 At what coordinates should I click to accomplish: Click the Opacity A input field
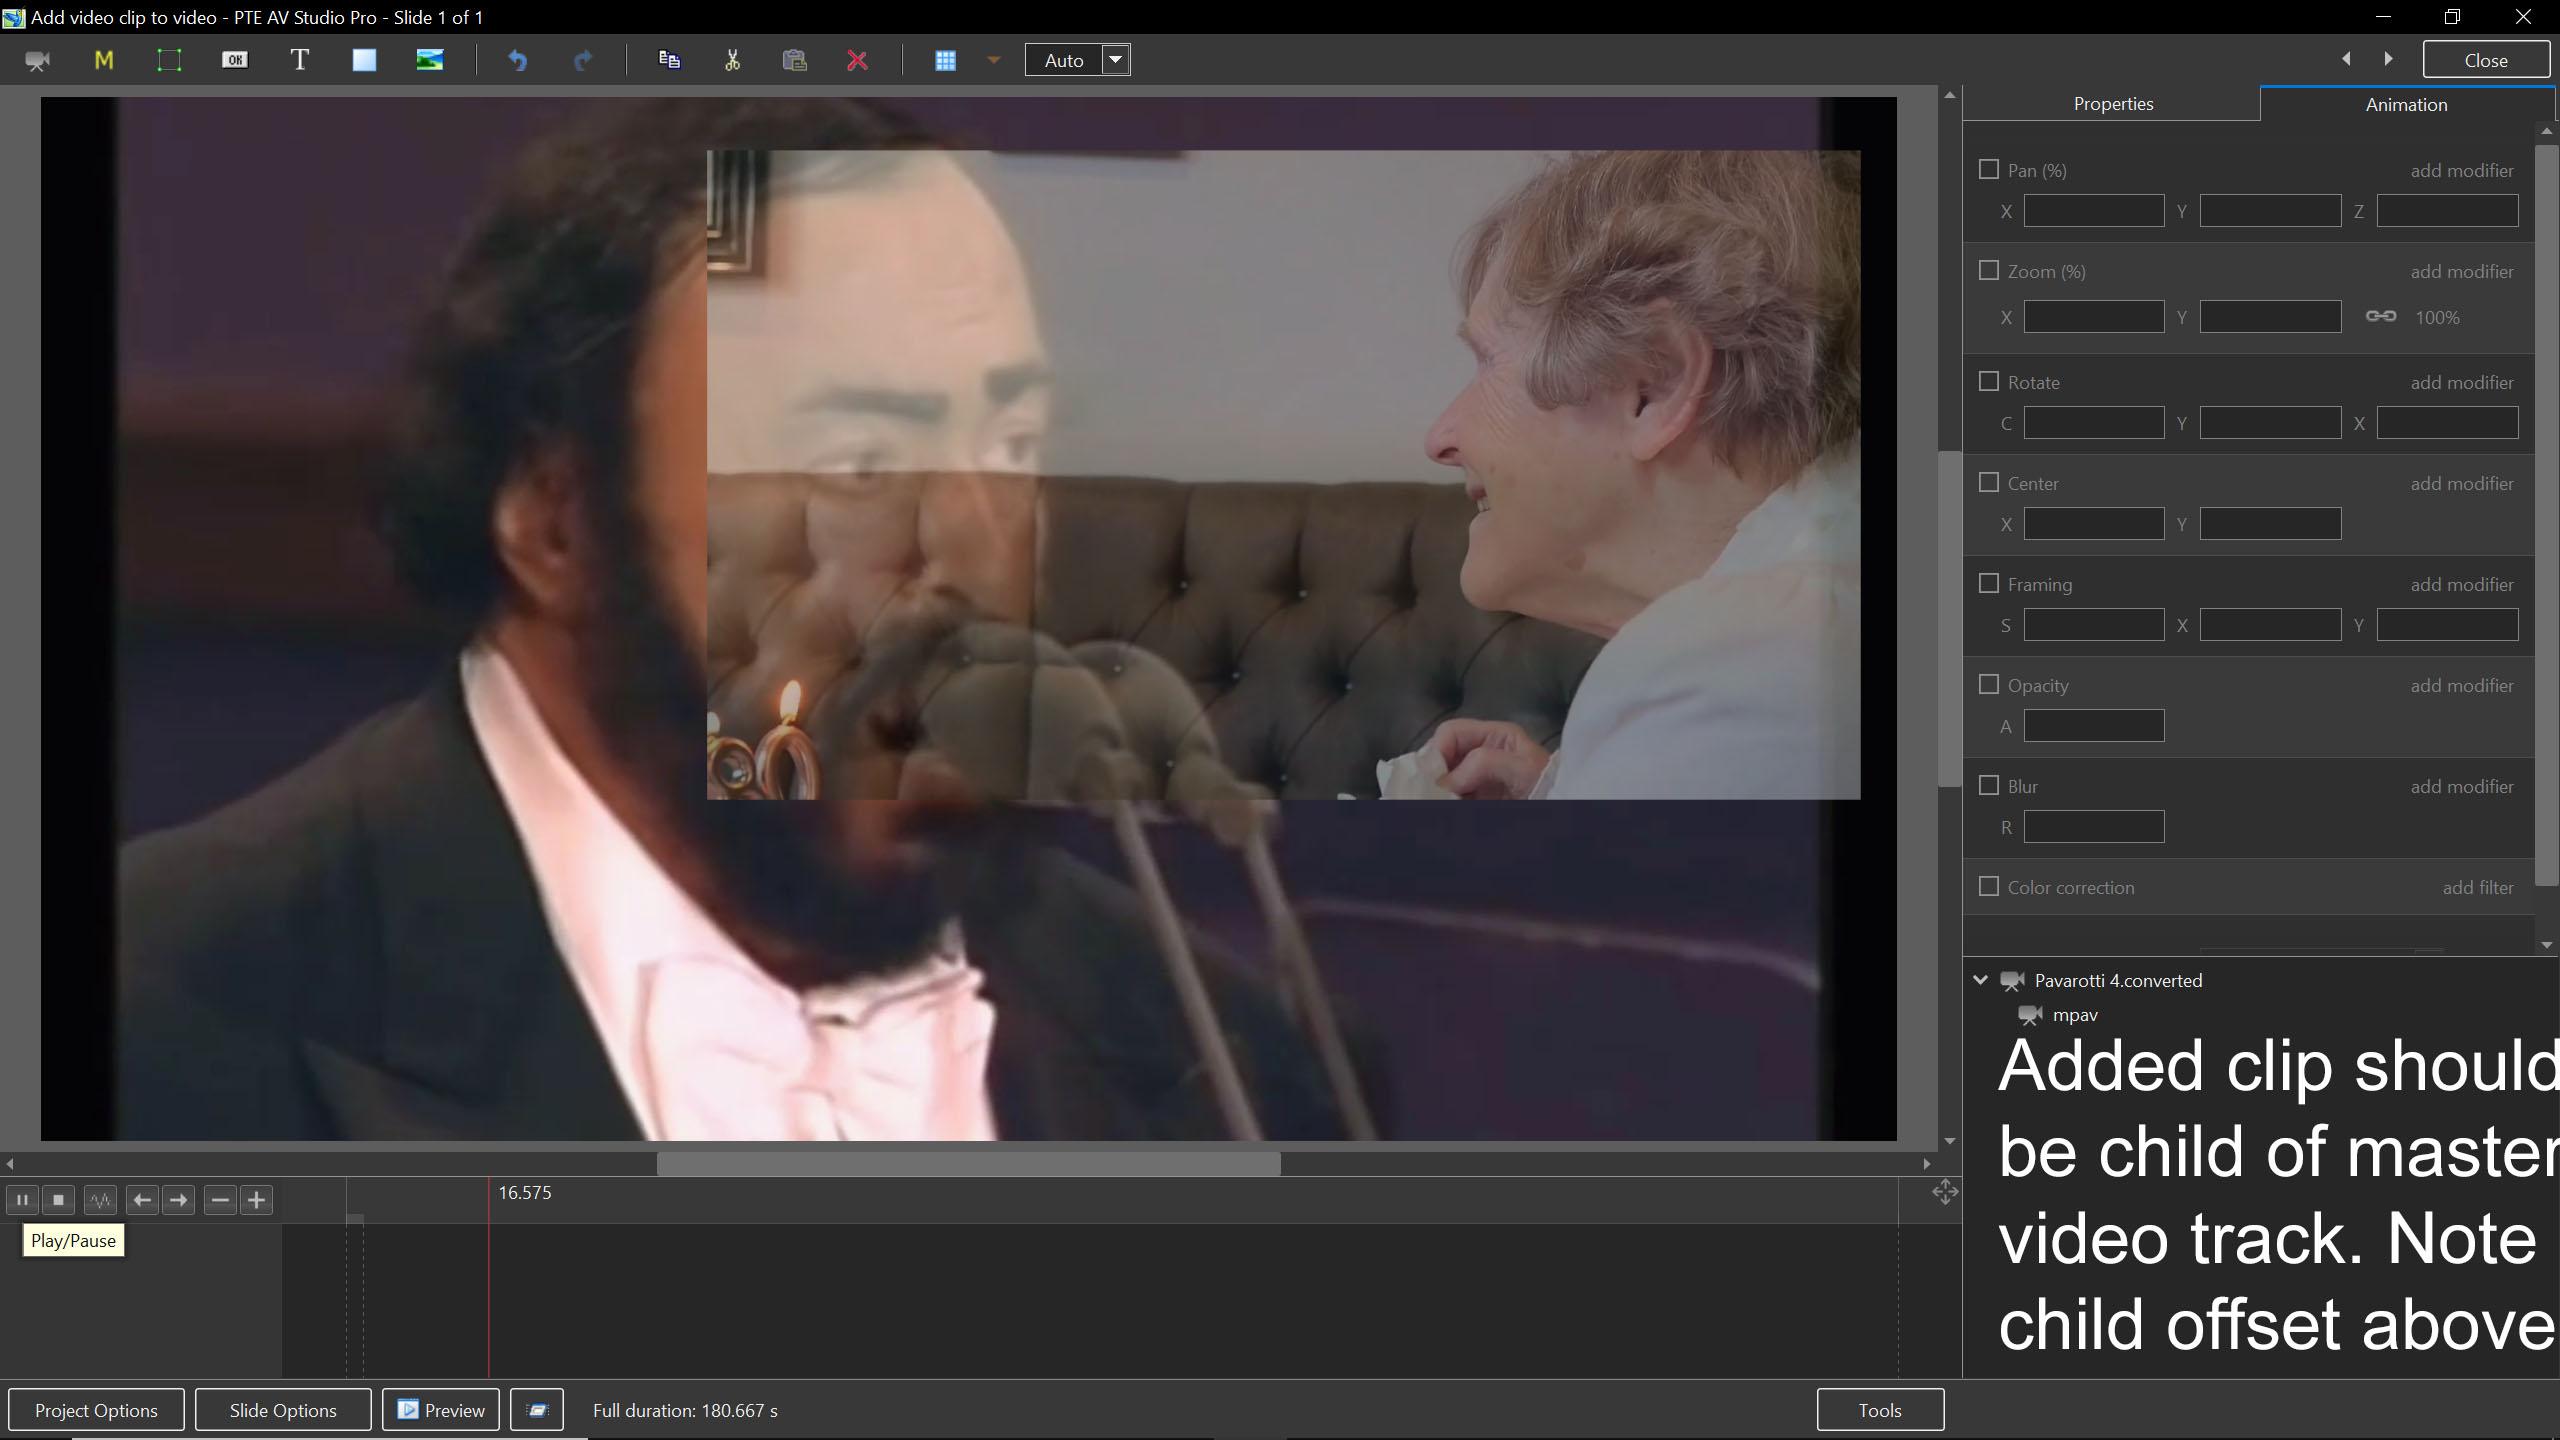point(2094,726)
